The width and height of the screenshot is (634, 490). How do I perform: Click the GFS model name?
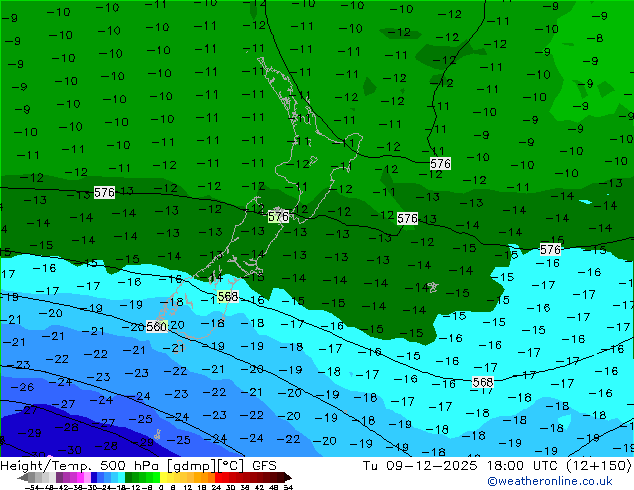click(x=264, y=466)
